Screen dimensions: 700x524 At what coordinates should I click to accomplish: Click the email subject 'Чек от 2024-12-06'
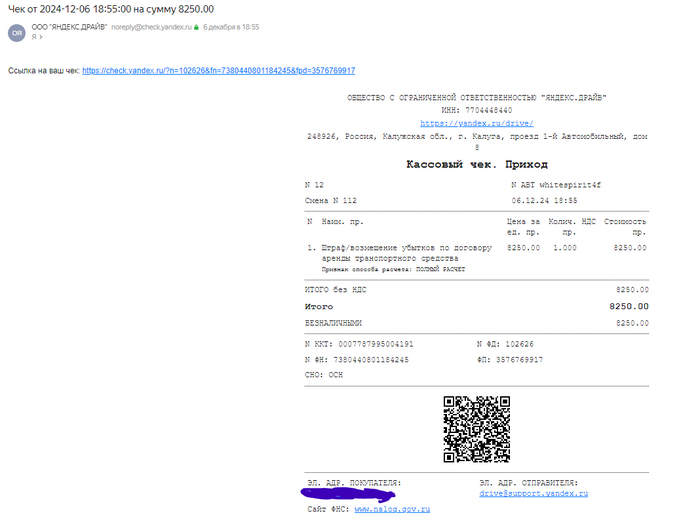click(111, 9)
